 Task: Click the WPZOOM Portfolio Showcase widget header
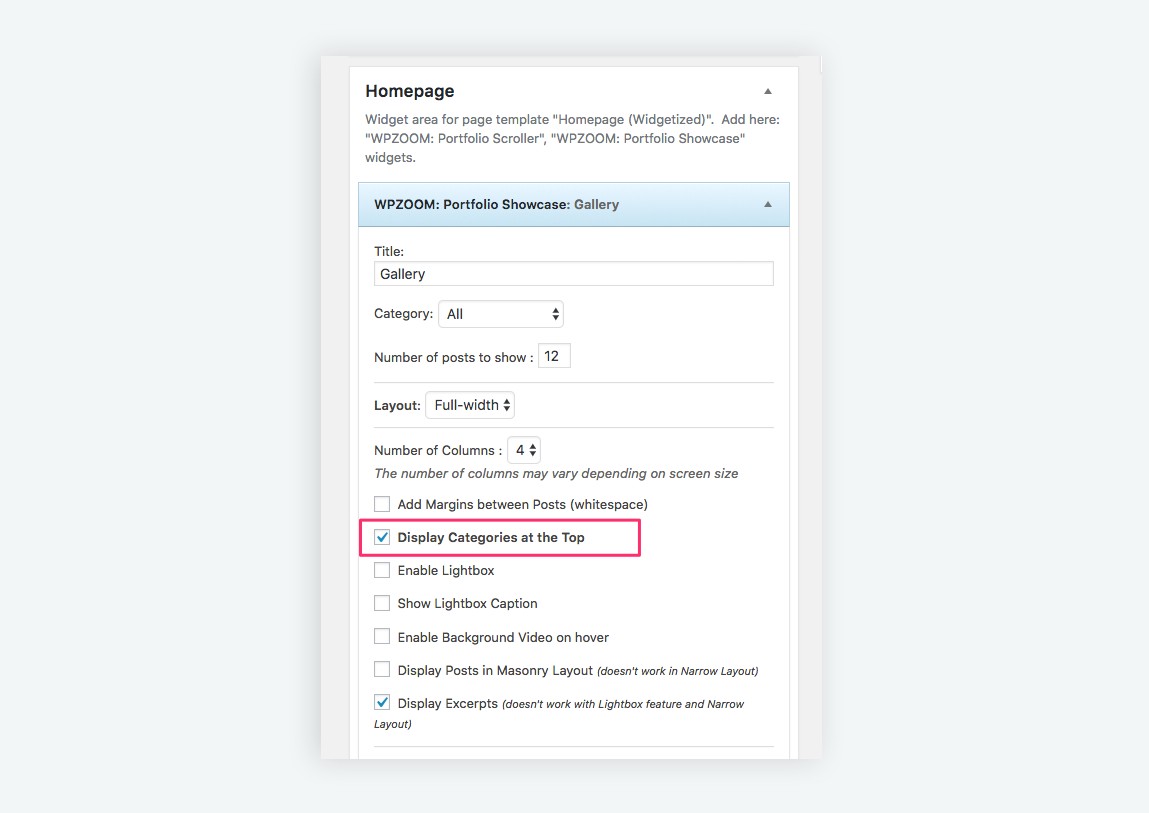(x=574, y=205)
